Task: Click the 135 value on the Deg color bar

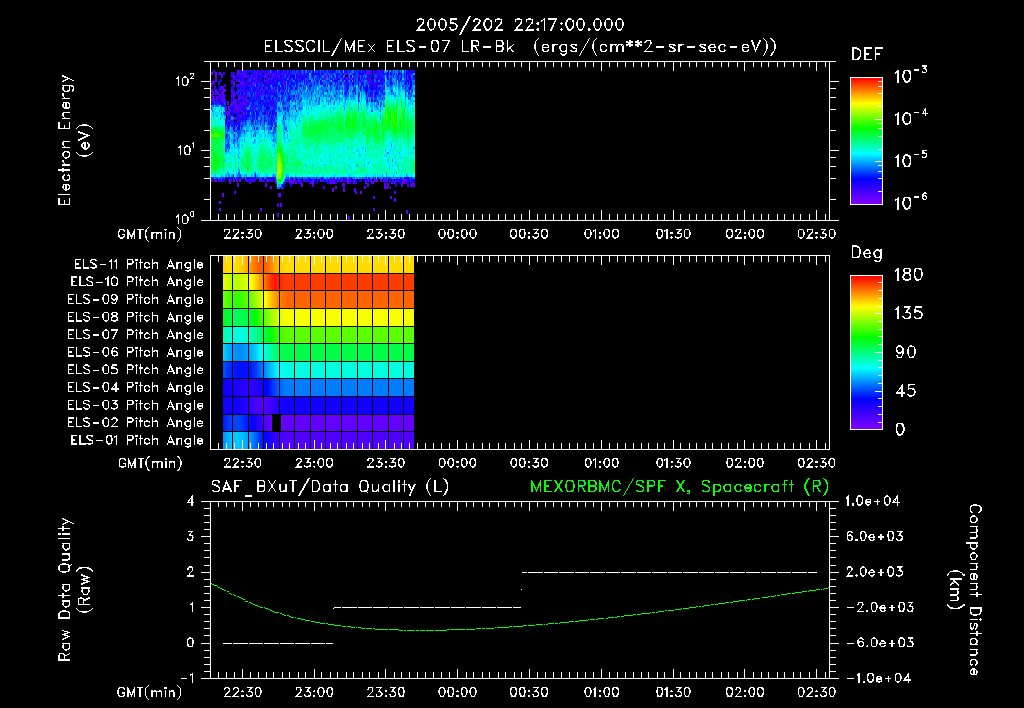Action: click(x=908, y=313)
